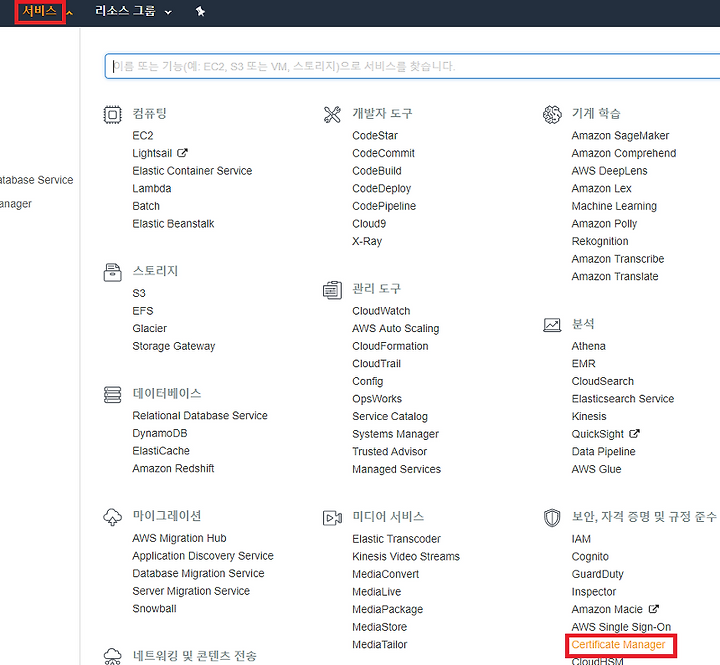Open CloudFormation
The image size is (720, 665).
390,346
